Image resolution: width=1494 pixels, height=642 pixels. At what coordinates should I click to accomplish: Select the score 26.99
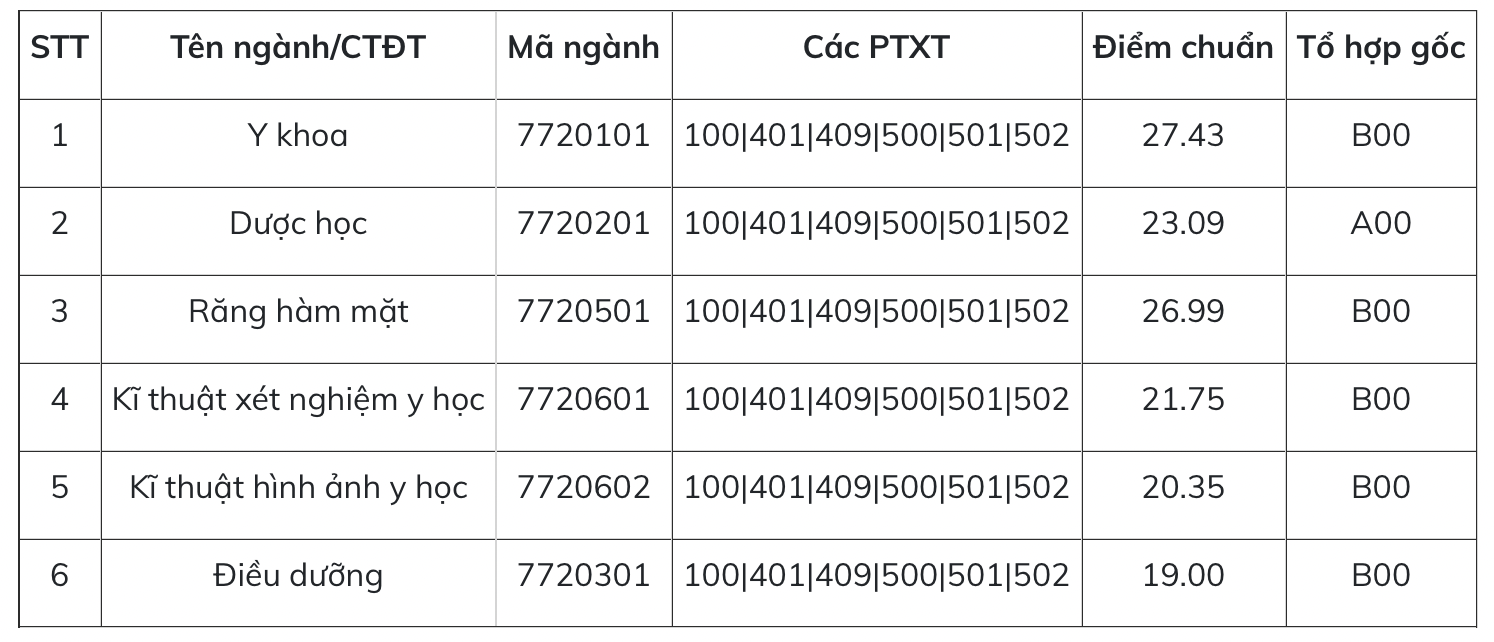[x=1183, y=311]
